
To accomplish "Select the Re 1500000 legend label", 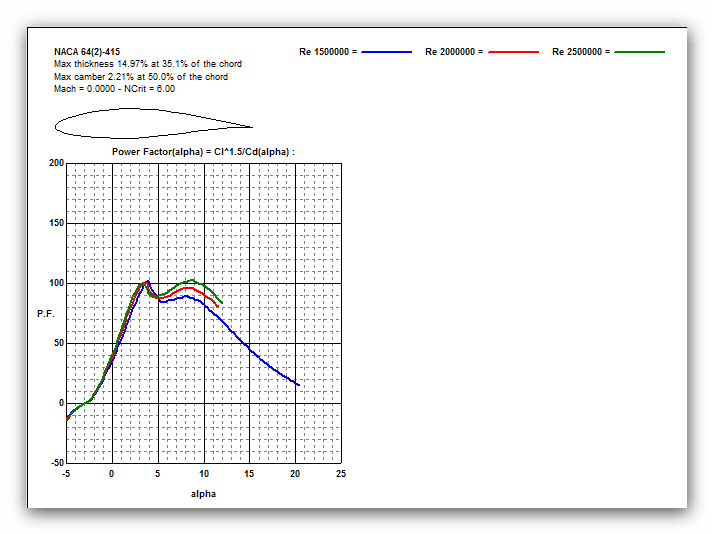I will (327, 51).
